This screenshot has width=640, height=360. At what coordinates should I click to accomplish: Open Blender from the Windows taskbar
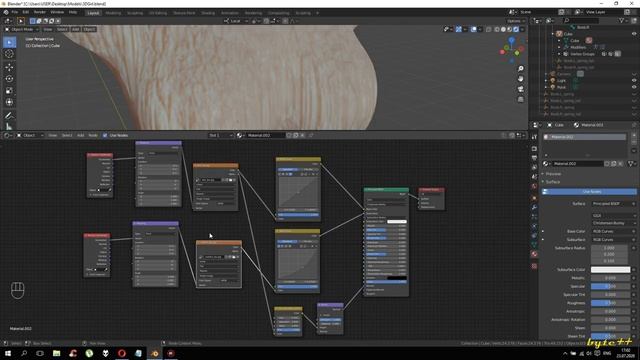[155, 353]
